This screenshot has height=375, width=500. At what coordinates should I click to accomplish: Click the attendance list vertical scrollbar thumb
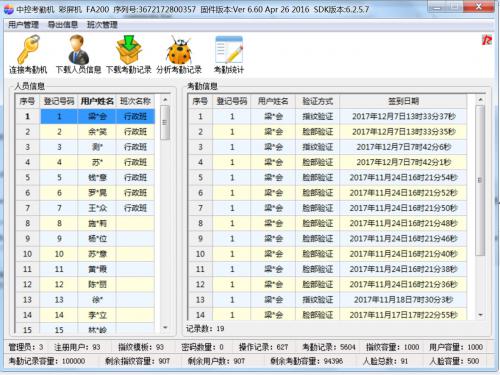480,180
